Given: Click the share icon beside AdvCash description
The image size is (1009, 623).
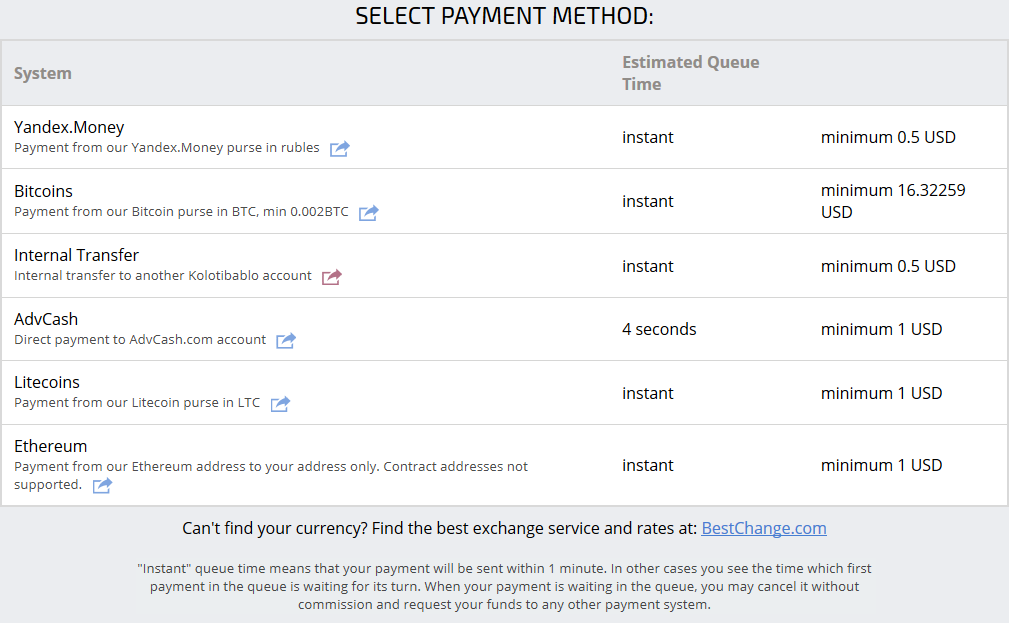Looking at the screenshot, I should tap(286, 340).
